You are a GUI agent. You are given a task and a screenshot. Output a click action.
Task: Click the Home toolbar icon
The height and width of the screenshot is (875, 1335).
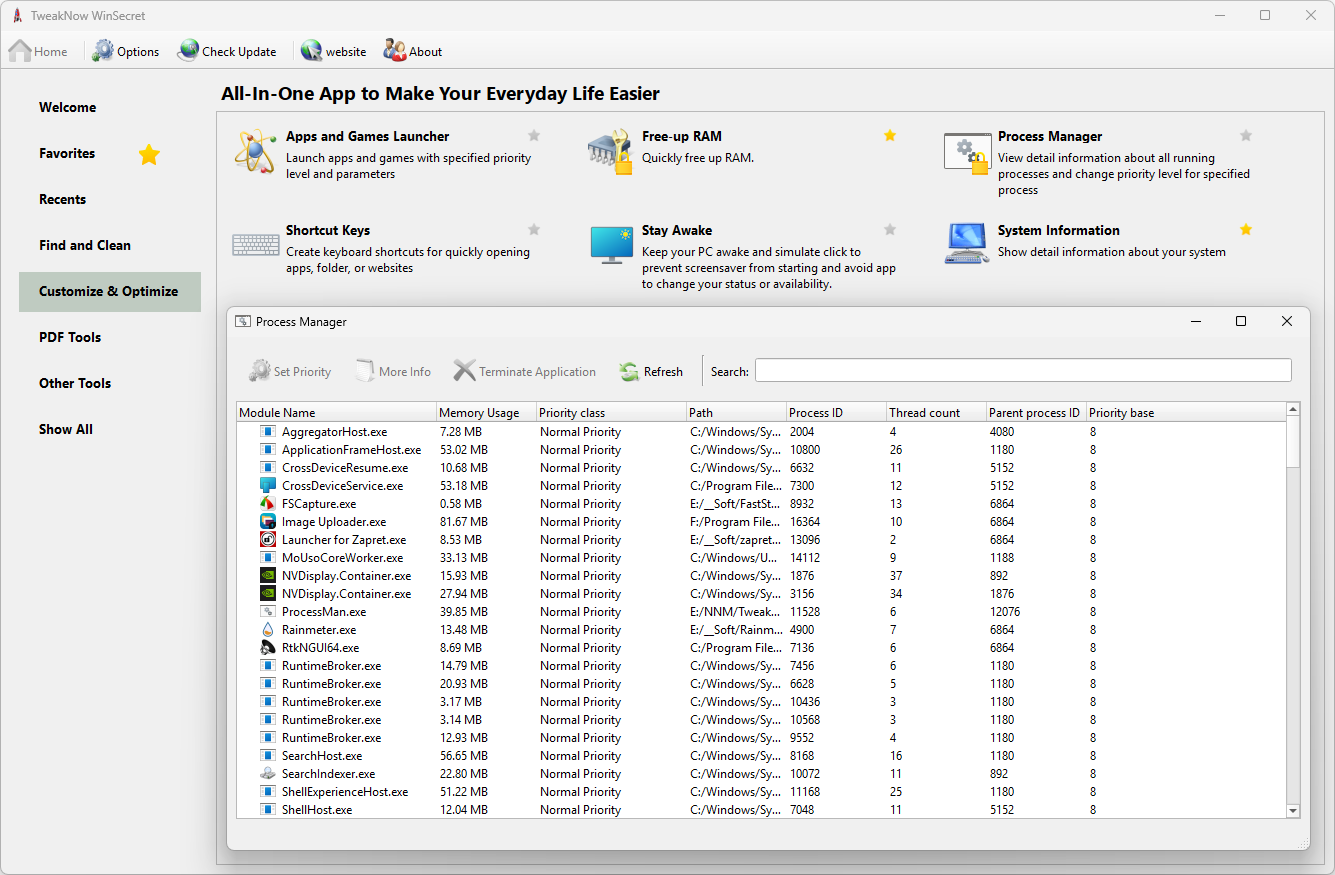click(x=20, y=51)
